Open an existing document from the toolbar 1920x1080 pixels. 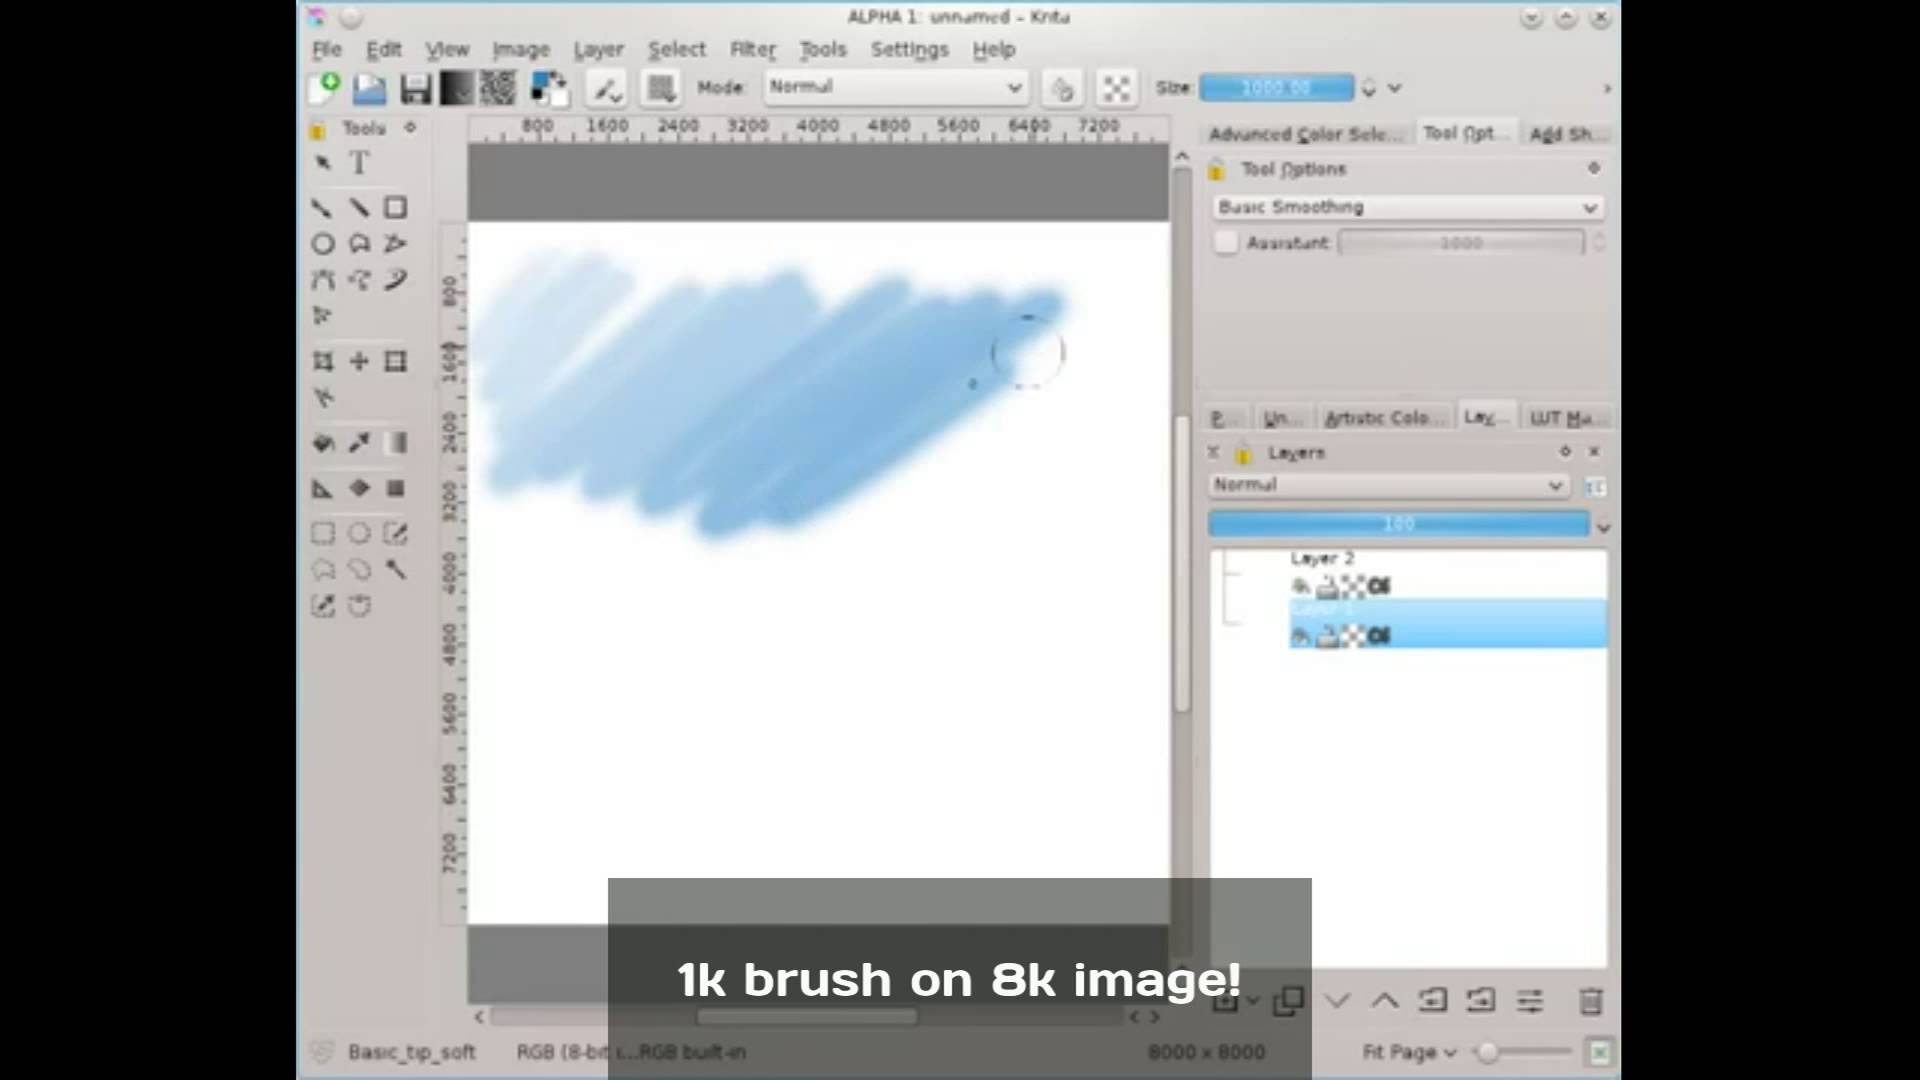(369, 88)
